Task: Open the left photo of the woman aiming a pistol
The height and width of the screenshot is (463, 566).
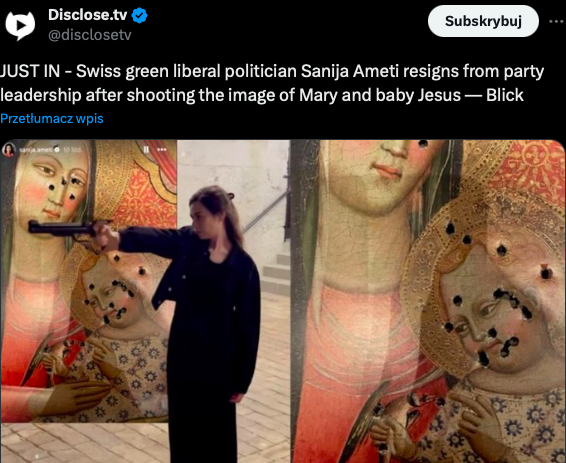Action: [x=145, y=301]
